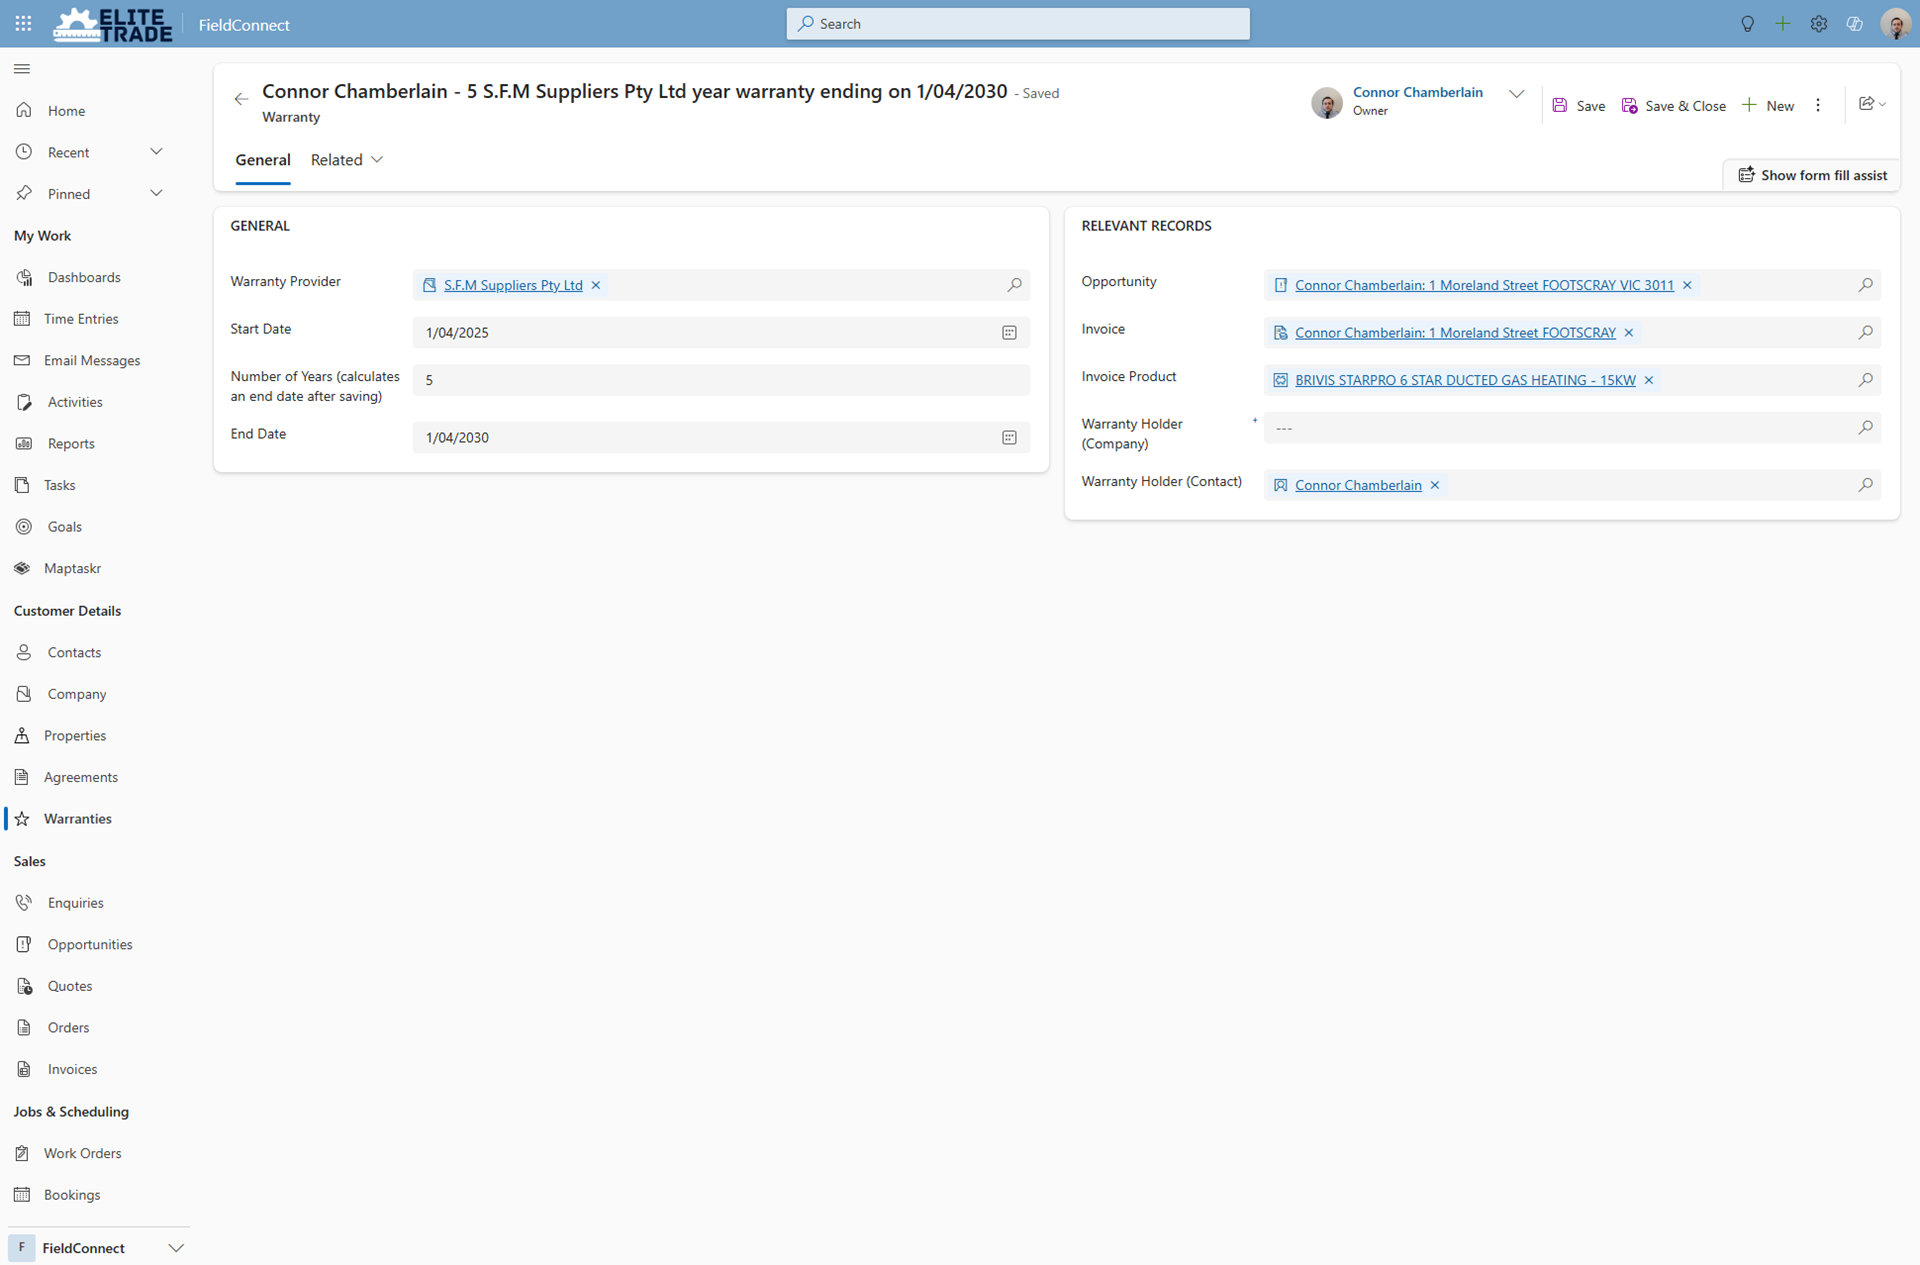Clear the Opportunity lookup value

coord(1687,285)
